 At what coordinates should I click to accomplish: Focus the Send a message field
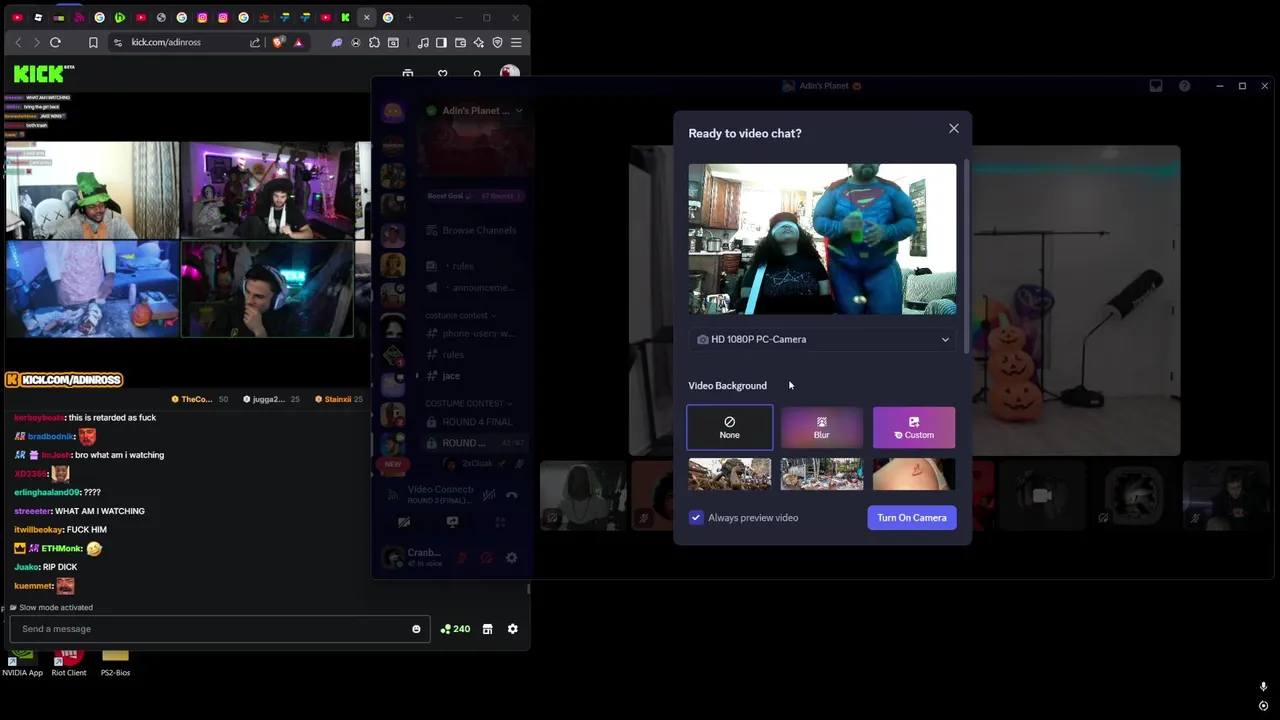[220, 629]
